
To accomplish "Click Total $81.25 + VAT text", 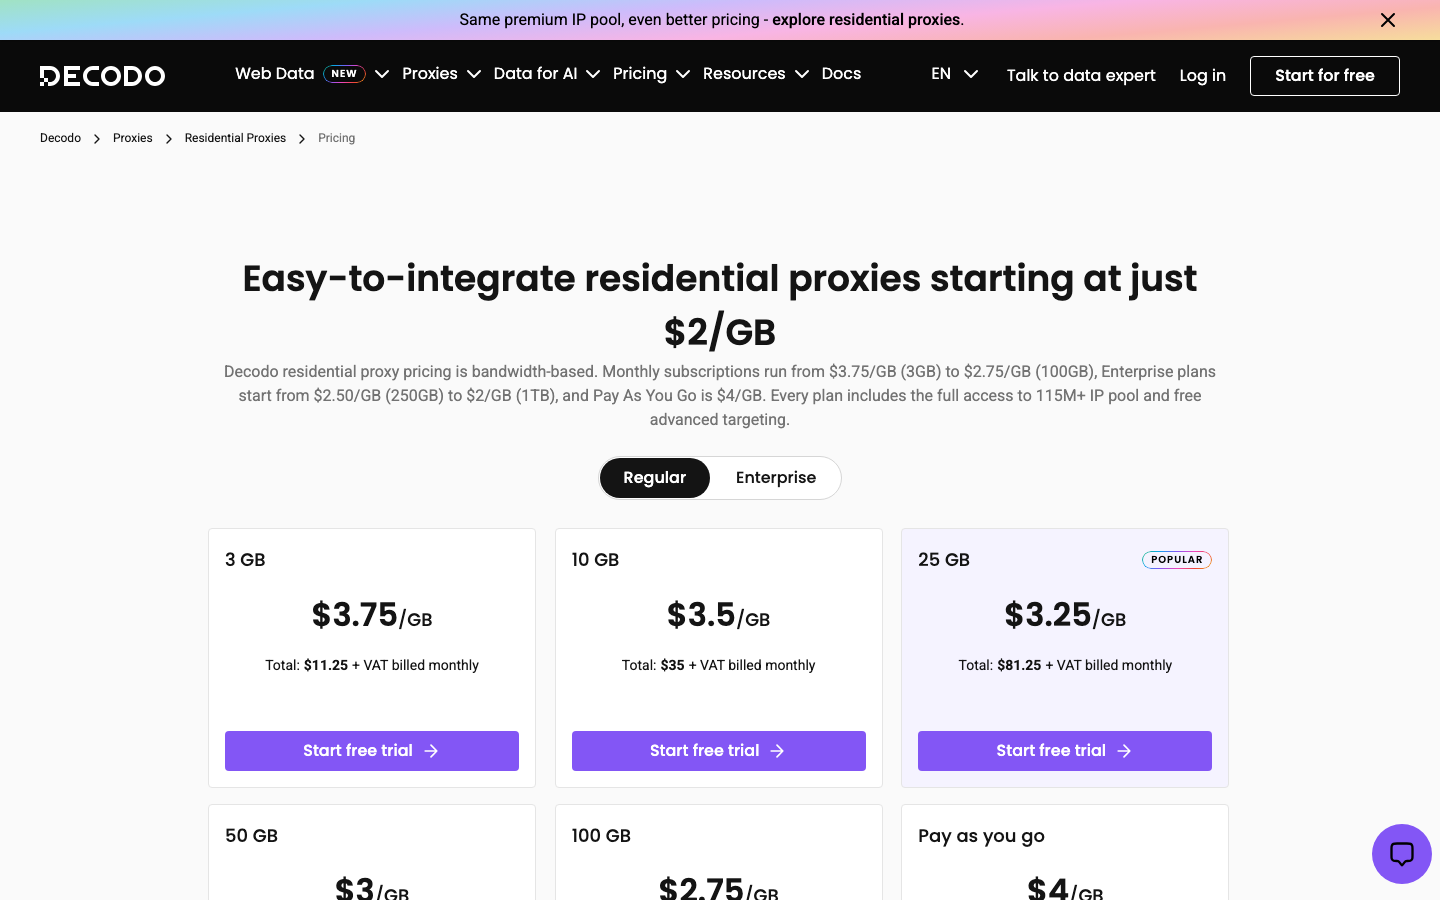I will pos(1065,665).
